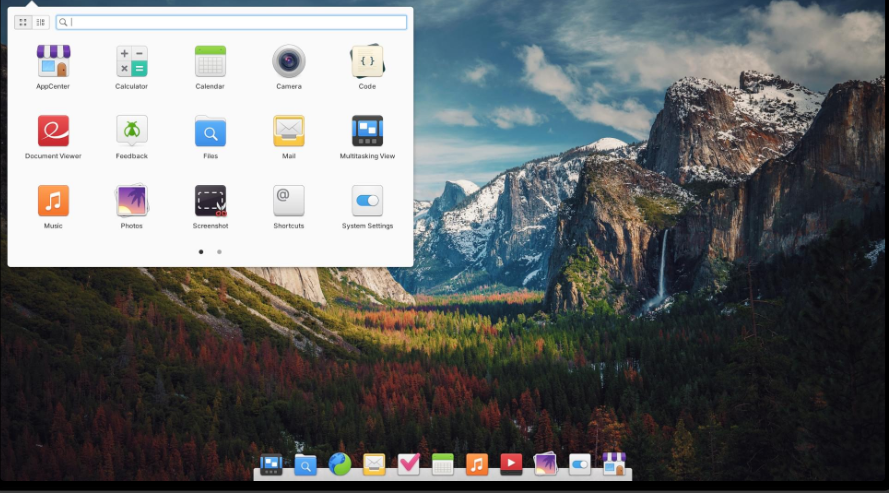Open the Screenshot tool
The width and height of the screenshot is (889, 493).
[x=210, y=201]
